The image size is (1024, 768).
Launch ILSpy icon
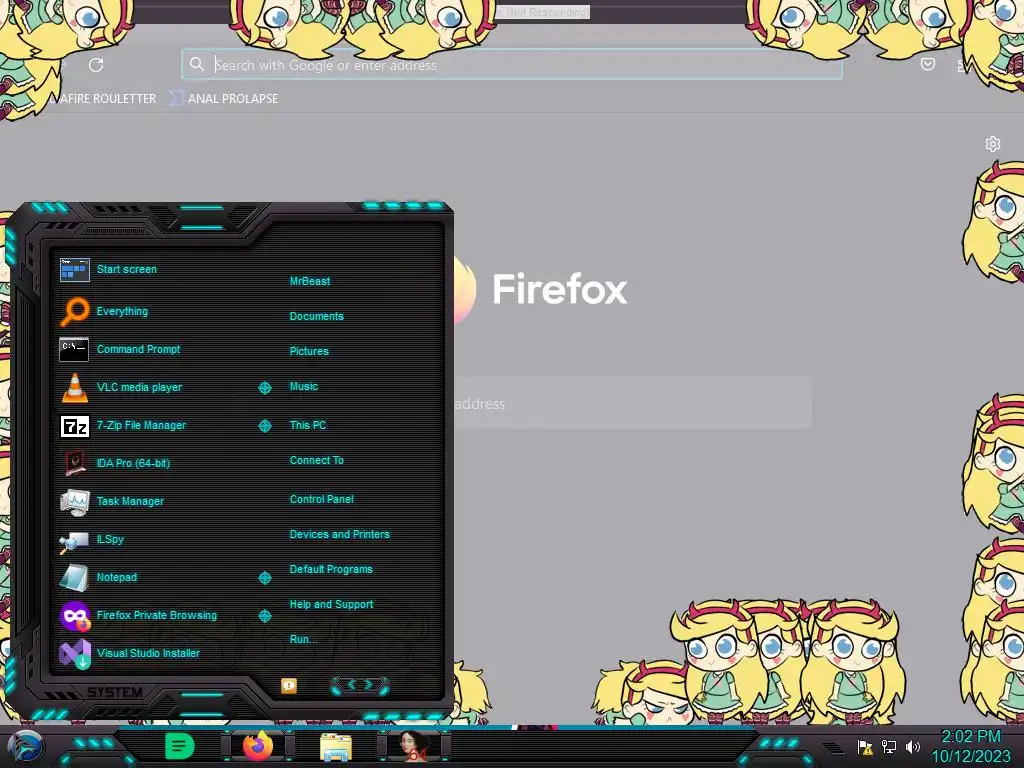coord(74,541)
